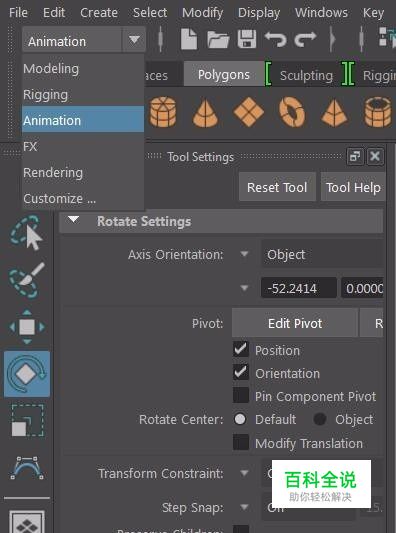Open Scene using the folder icon
Image resolution: width=396 pixels, height=533 pixels.
point(218,39)
